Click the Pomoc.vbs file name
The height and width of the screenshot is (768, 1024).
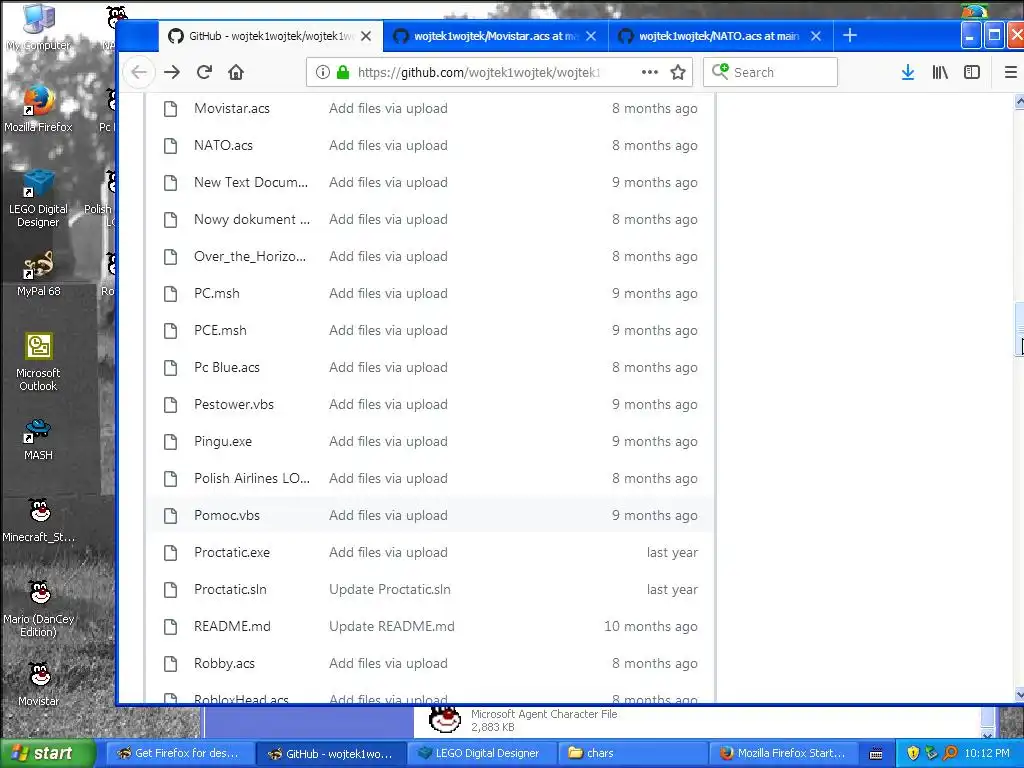[227, 515]
